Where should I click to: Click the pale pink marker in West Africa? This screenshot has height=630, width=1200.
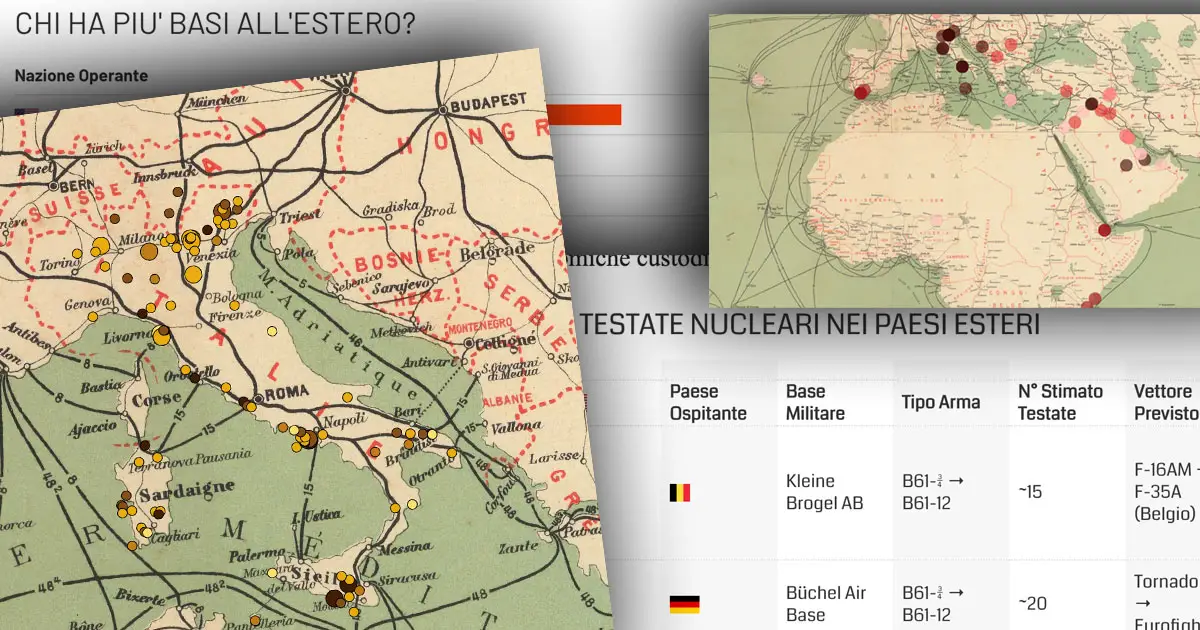tap(938, 220)
